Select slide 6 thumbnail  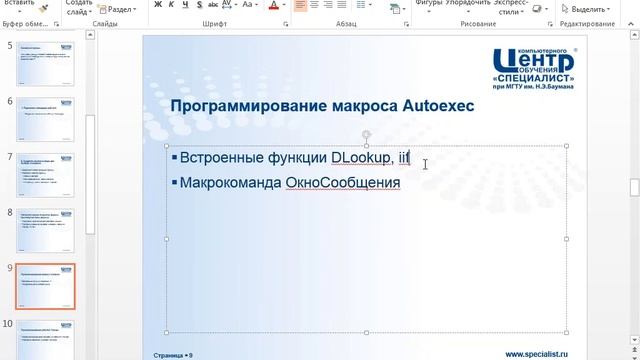point(45,120)
